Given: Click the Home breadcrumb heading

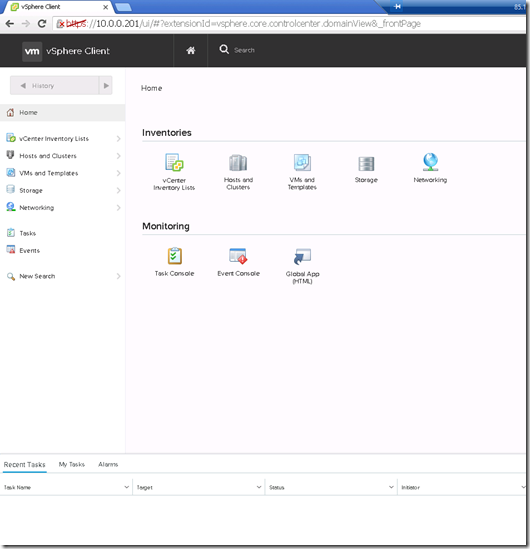Looking at the screenshot, I should (152, 88).
